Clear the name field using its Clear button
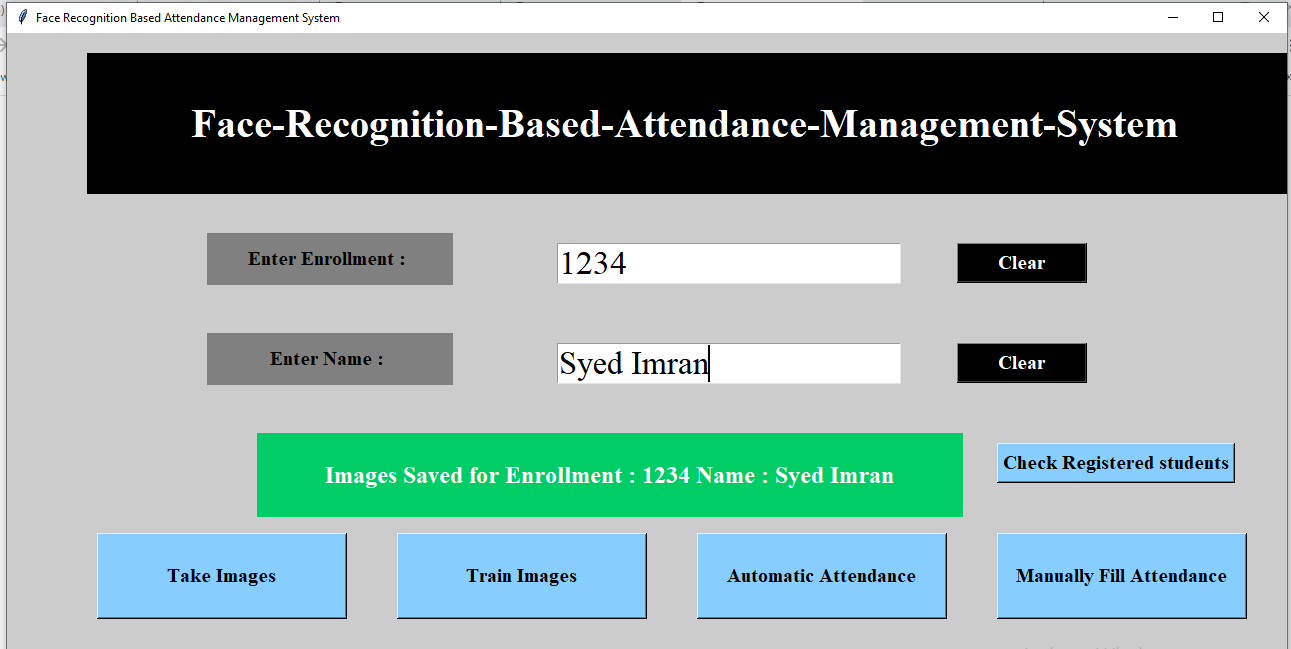Image resolution: width=1291 pixels, height=649 pixels. [x=1021, y=362]
